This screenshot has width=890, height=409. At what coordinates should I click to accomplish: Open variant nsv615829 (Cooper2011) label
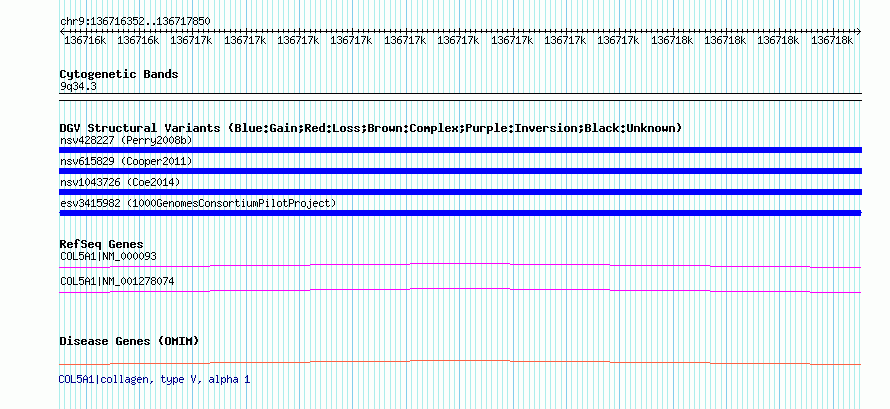[126, 162]
